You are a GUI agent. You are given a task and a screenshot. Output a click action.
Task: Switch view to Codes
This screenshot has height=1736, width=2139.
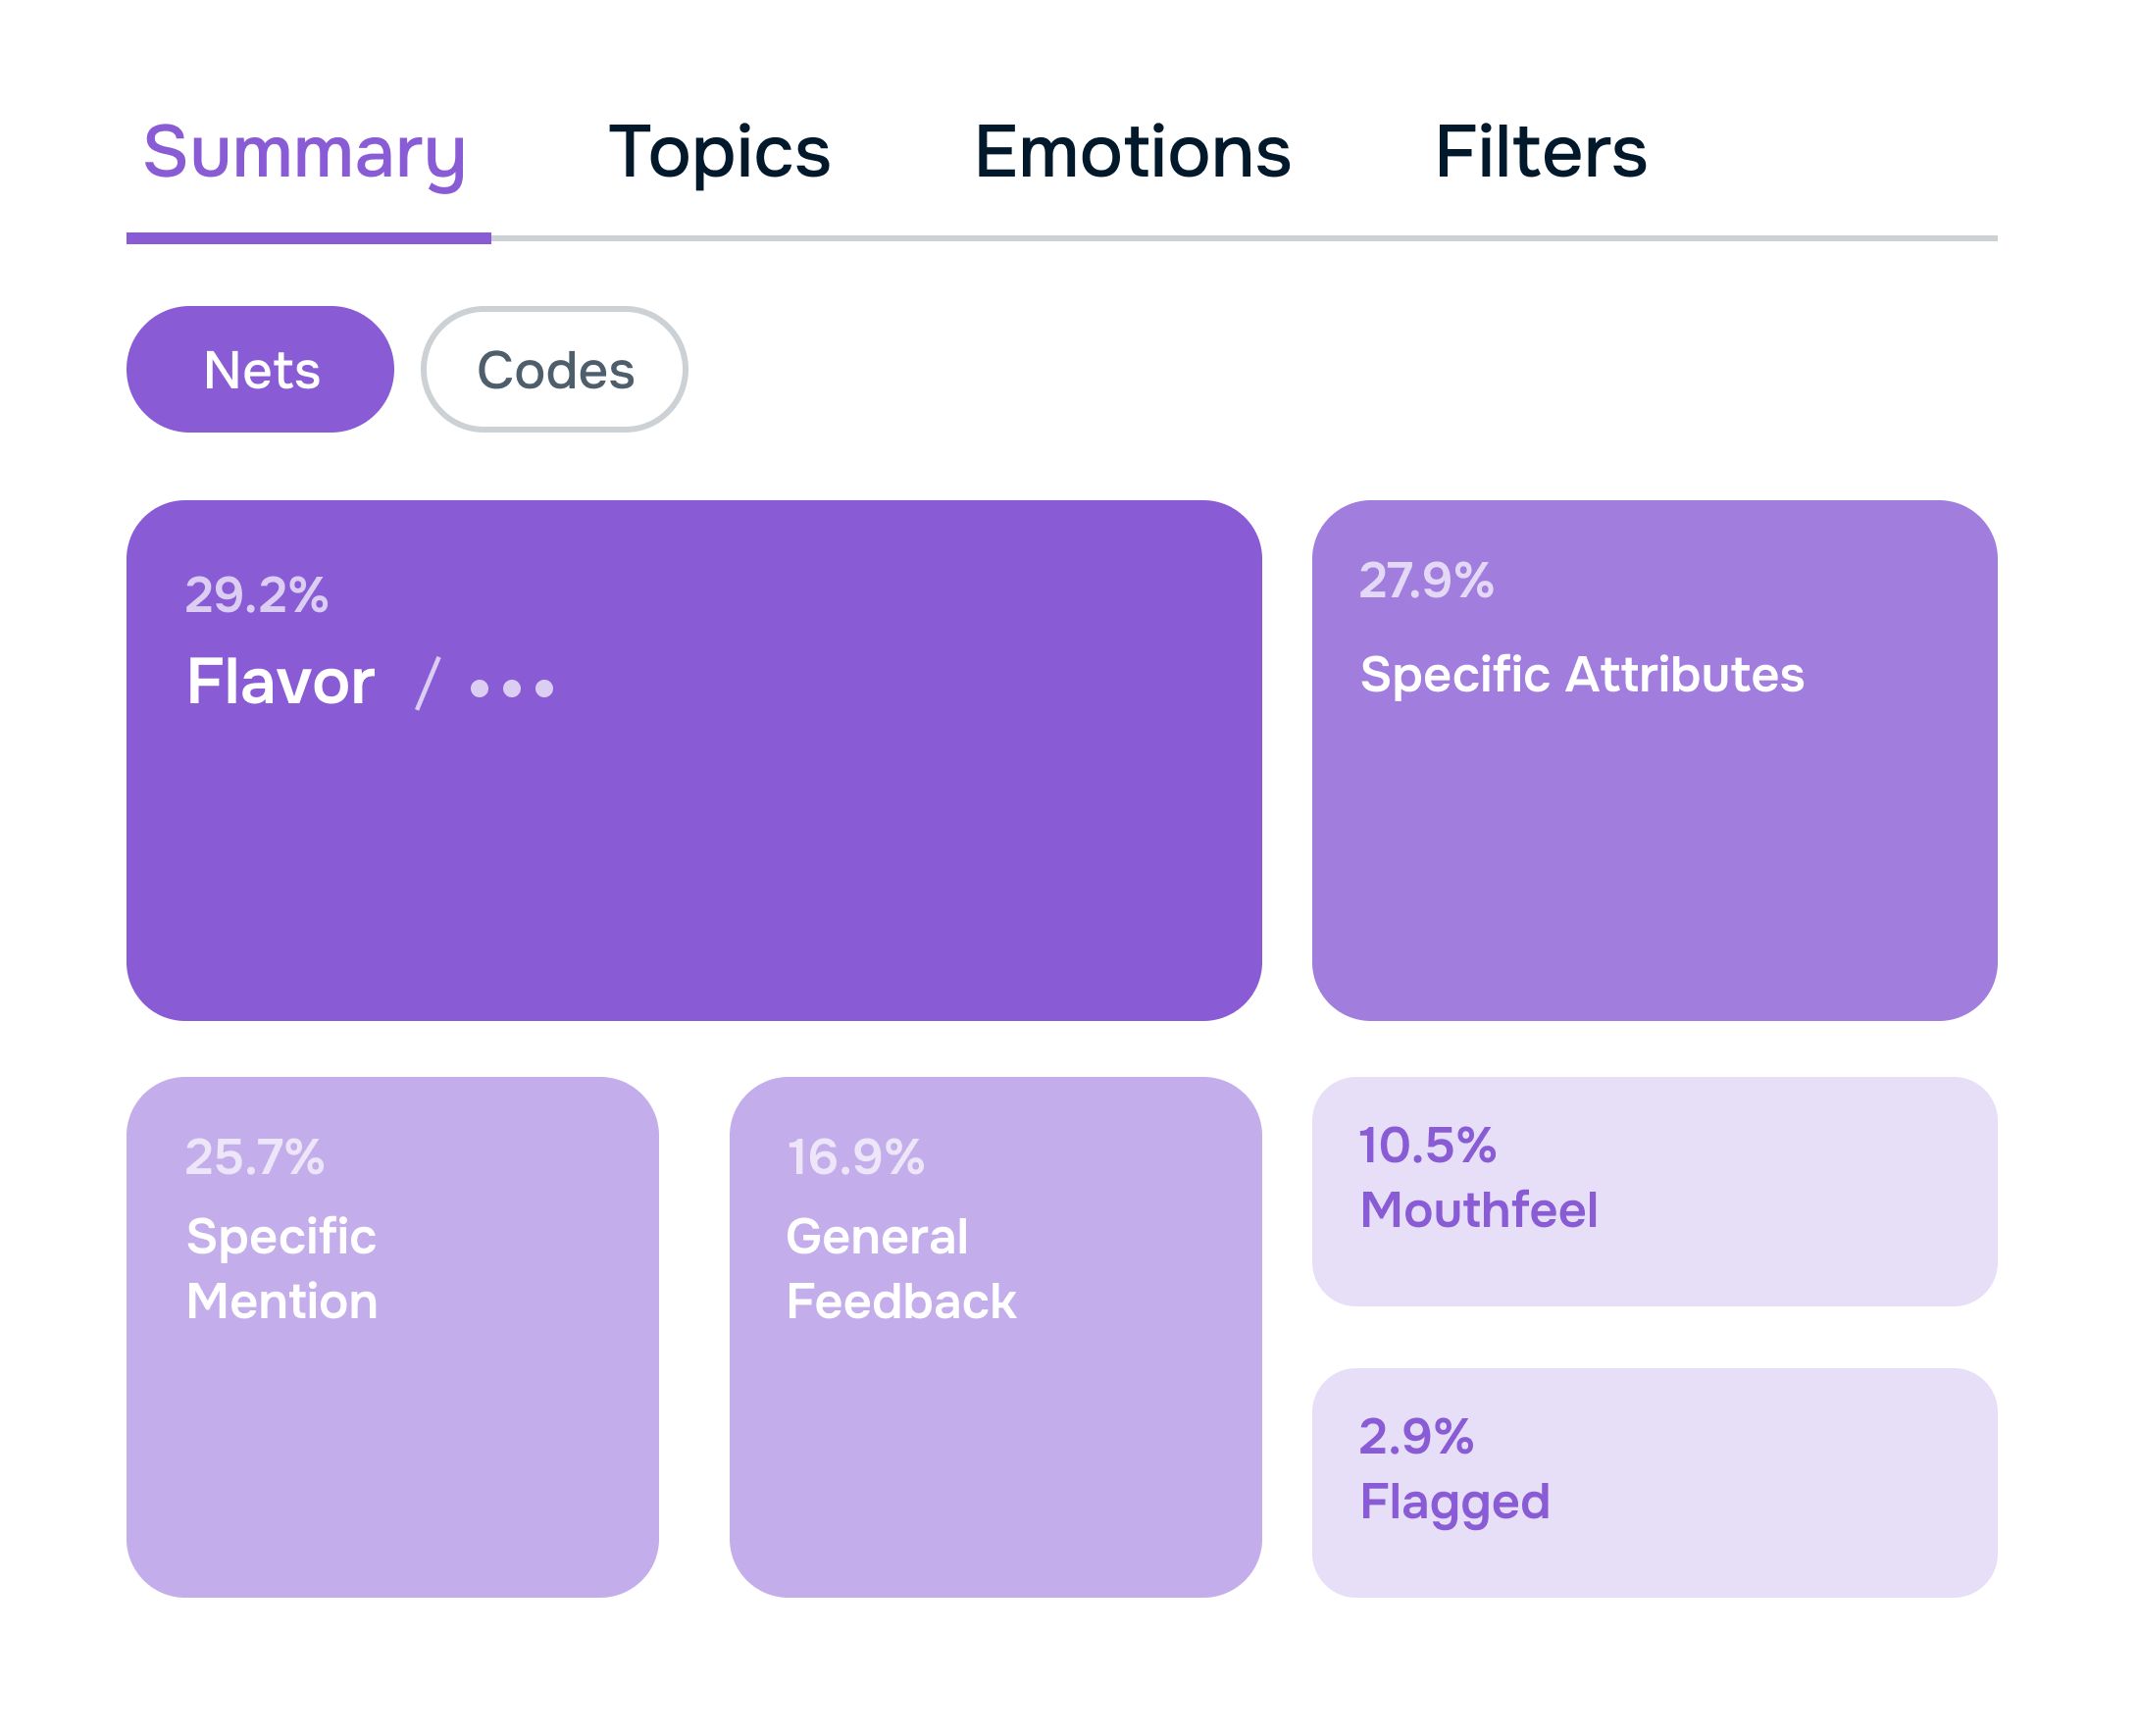[554, 369]
